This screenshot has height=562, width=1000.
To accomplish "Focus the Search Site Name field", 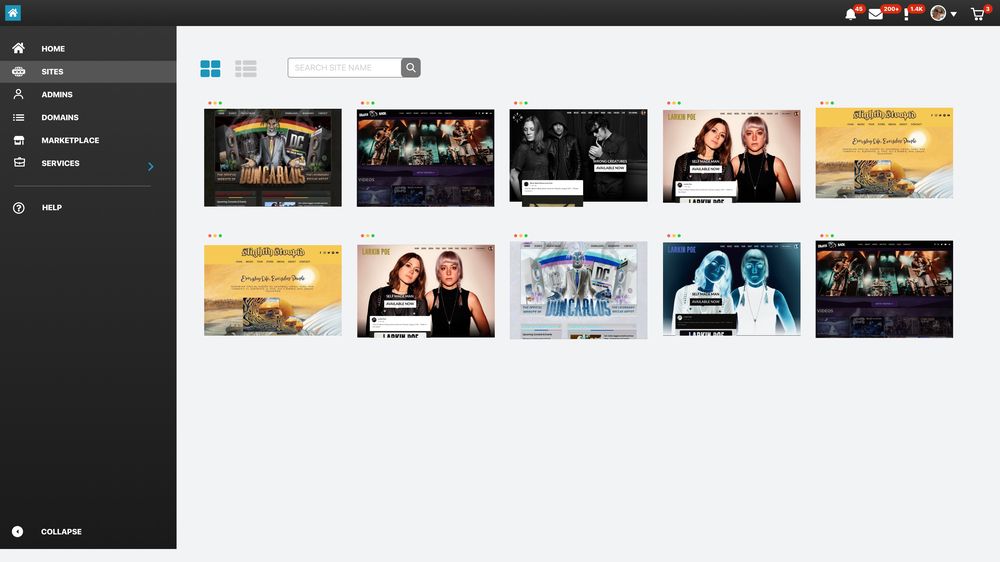I will (x=344, y=68).
